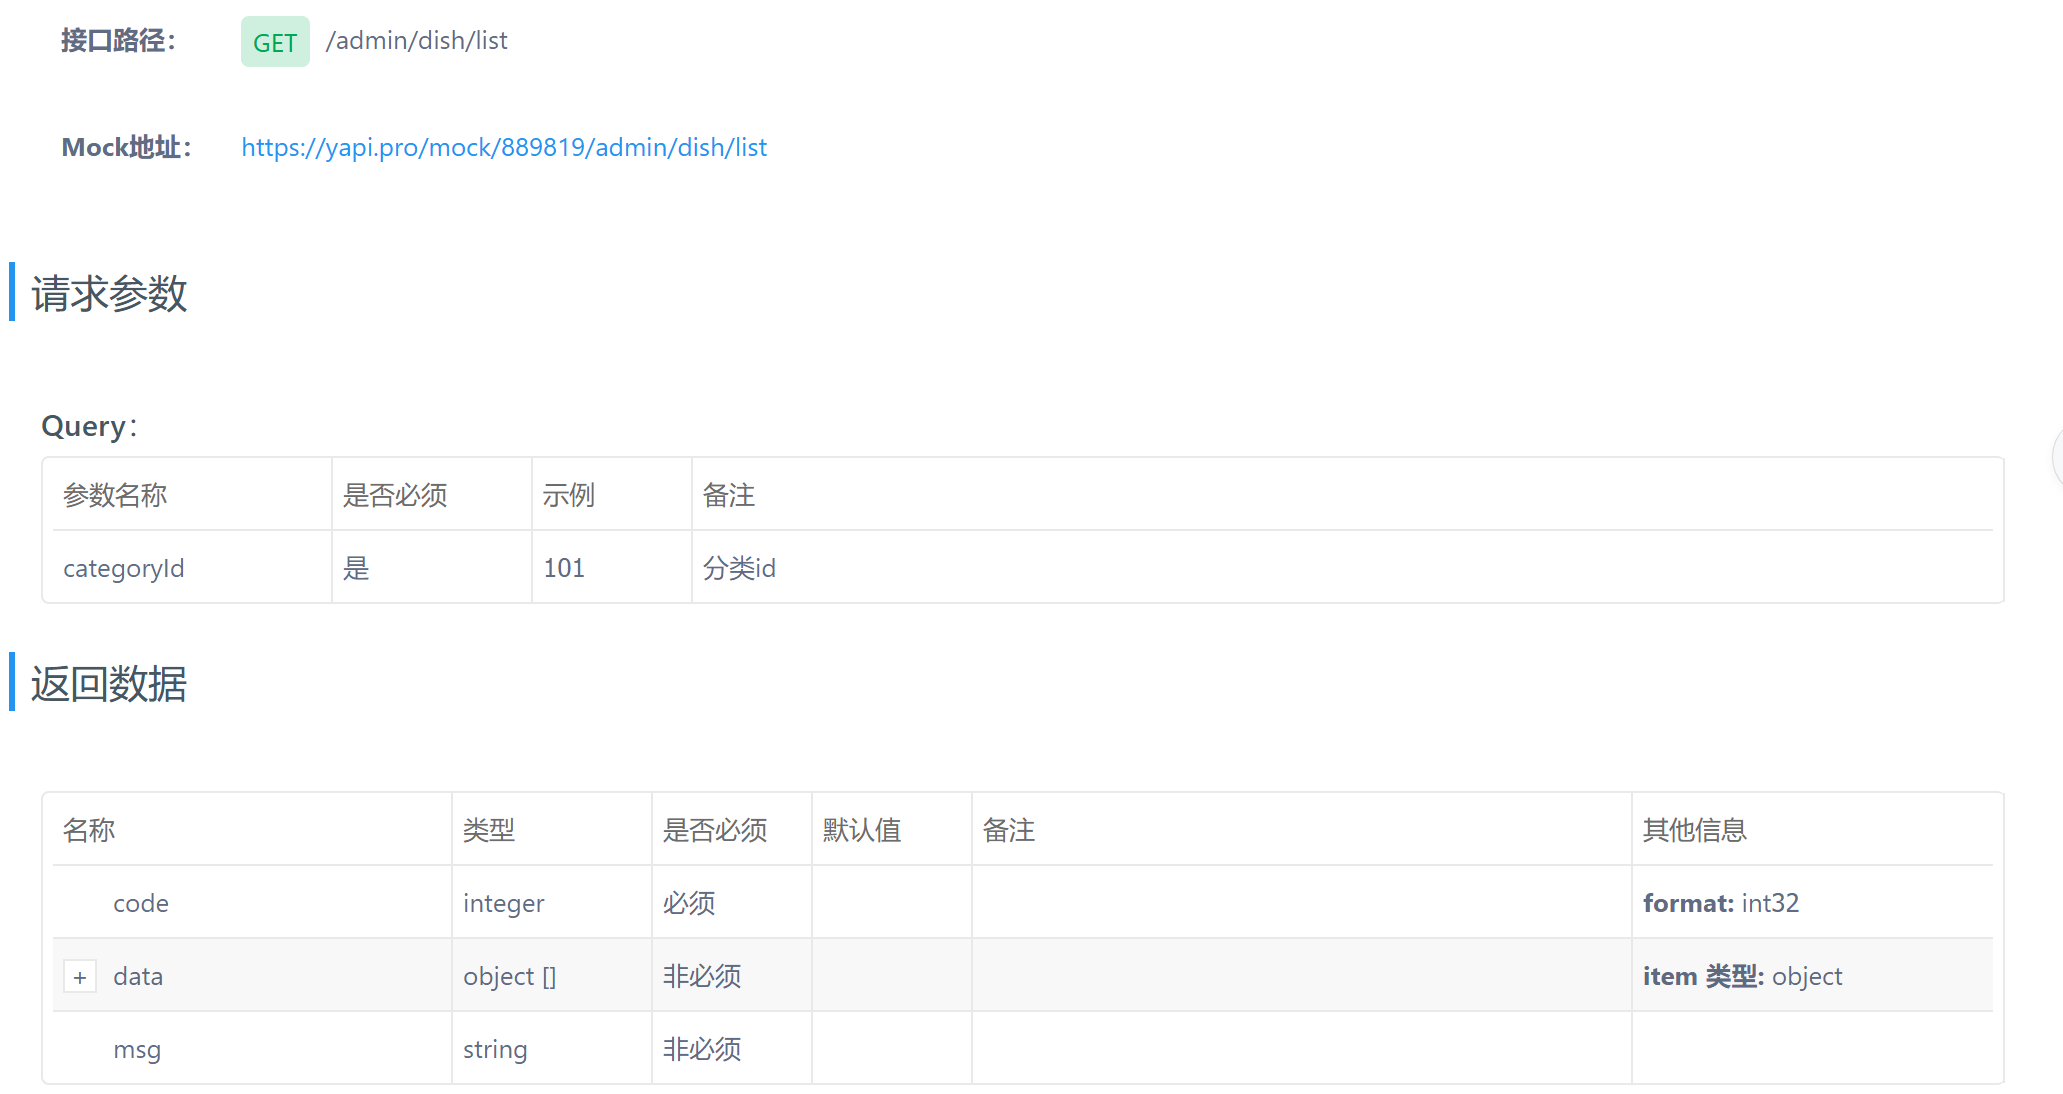The height and width of the screenshot is (1094, 2063).
Task: Click the 分类id remark cell
Action: [x=739, y=568]
